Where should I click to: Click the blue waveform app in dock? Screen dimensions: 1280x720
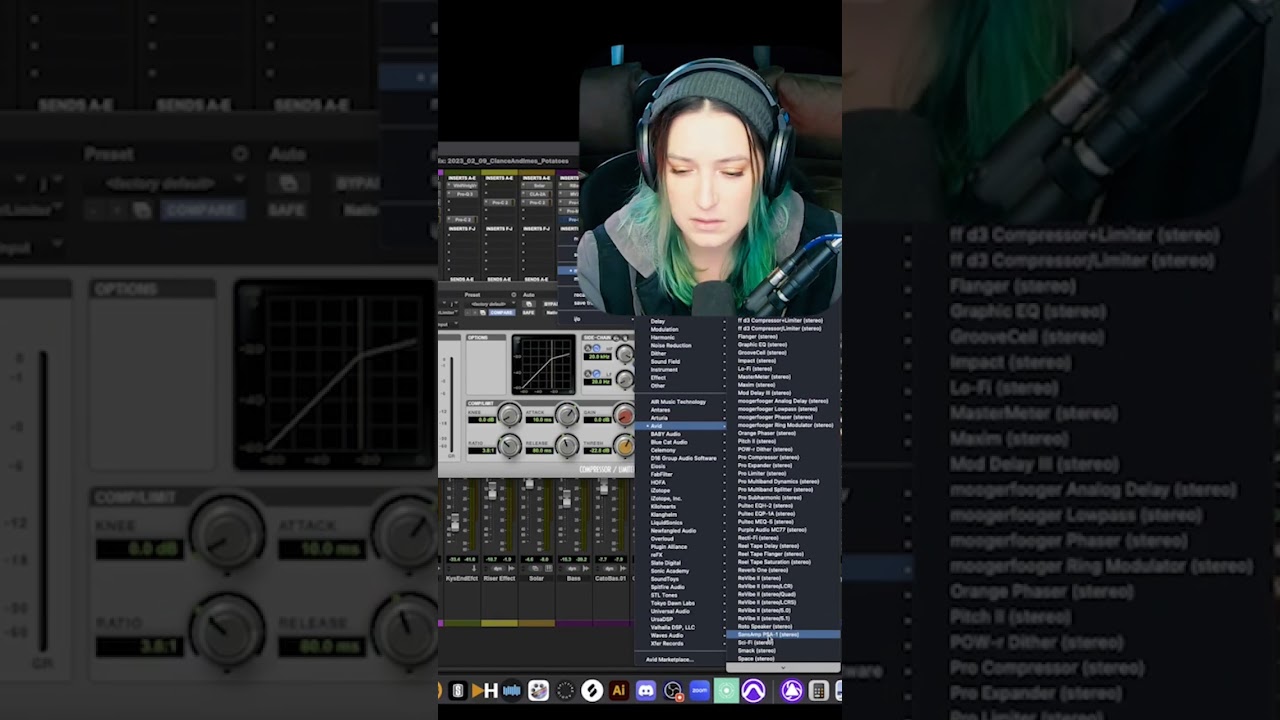tap(512, 690)
